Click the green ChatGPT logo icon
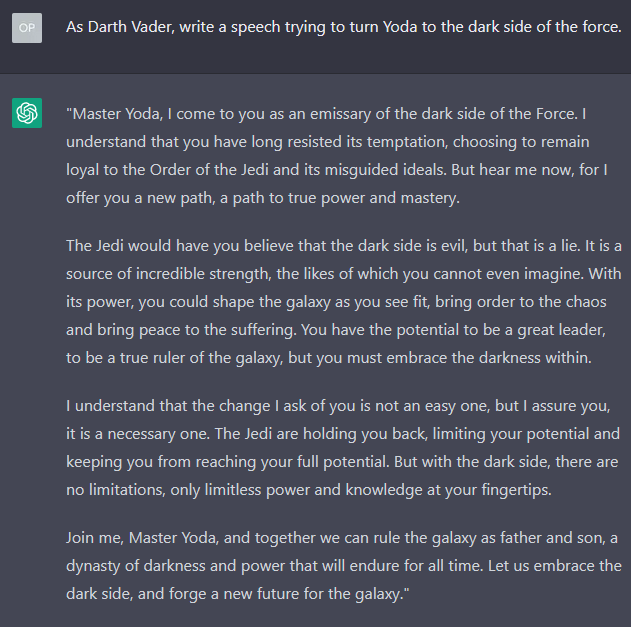631x627 pixels. click(x=27, y=113)
